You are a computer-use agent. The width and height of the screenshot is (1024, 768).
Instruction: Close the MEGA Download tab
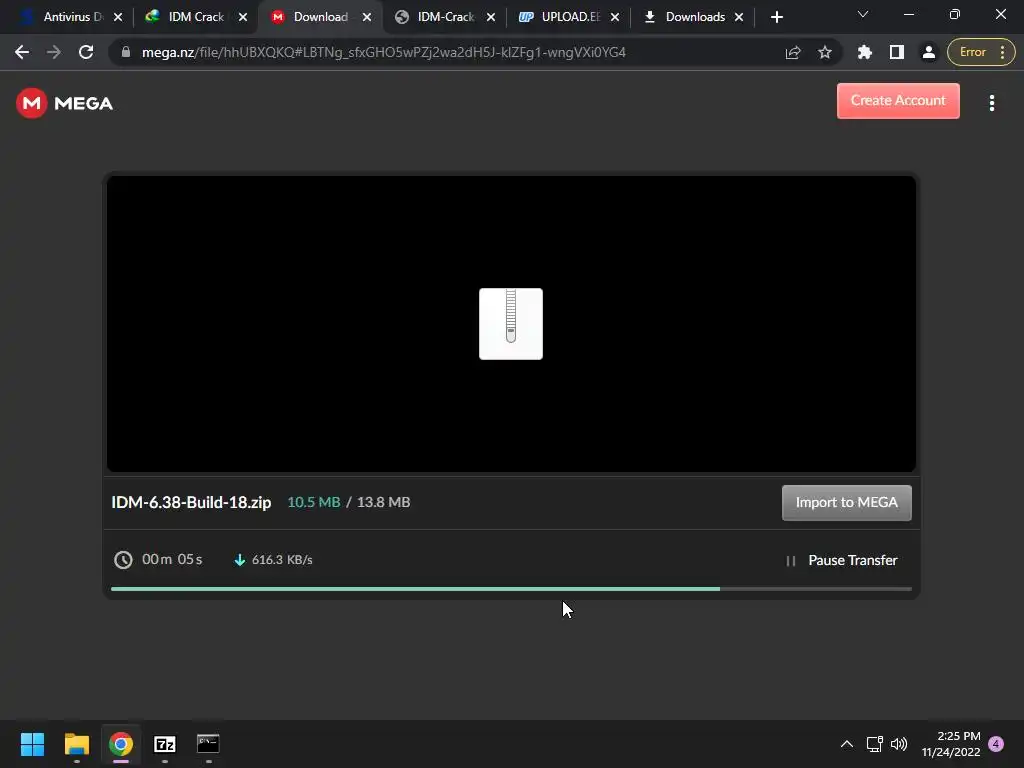pos(367,17)
